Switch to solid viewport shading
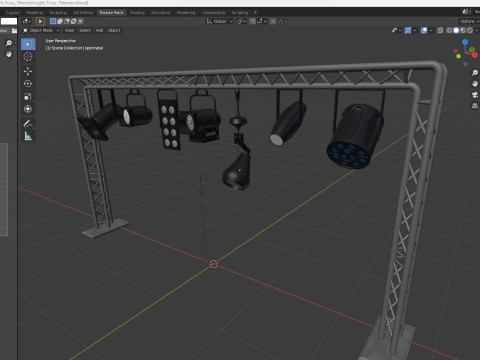The image size is (480, 360). (456, 31)
